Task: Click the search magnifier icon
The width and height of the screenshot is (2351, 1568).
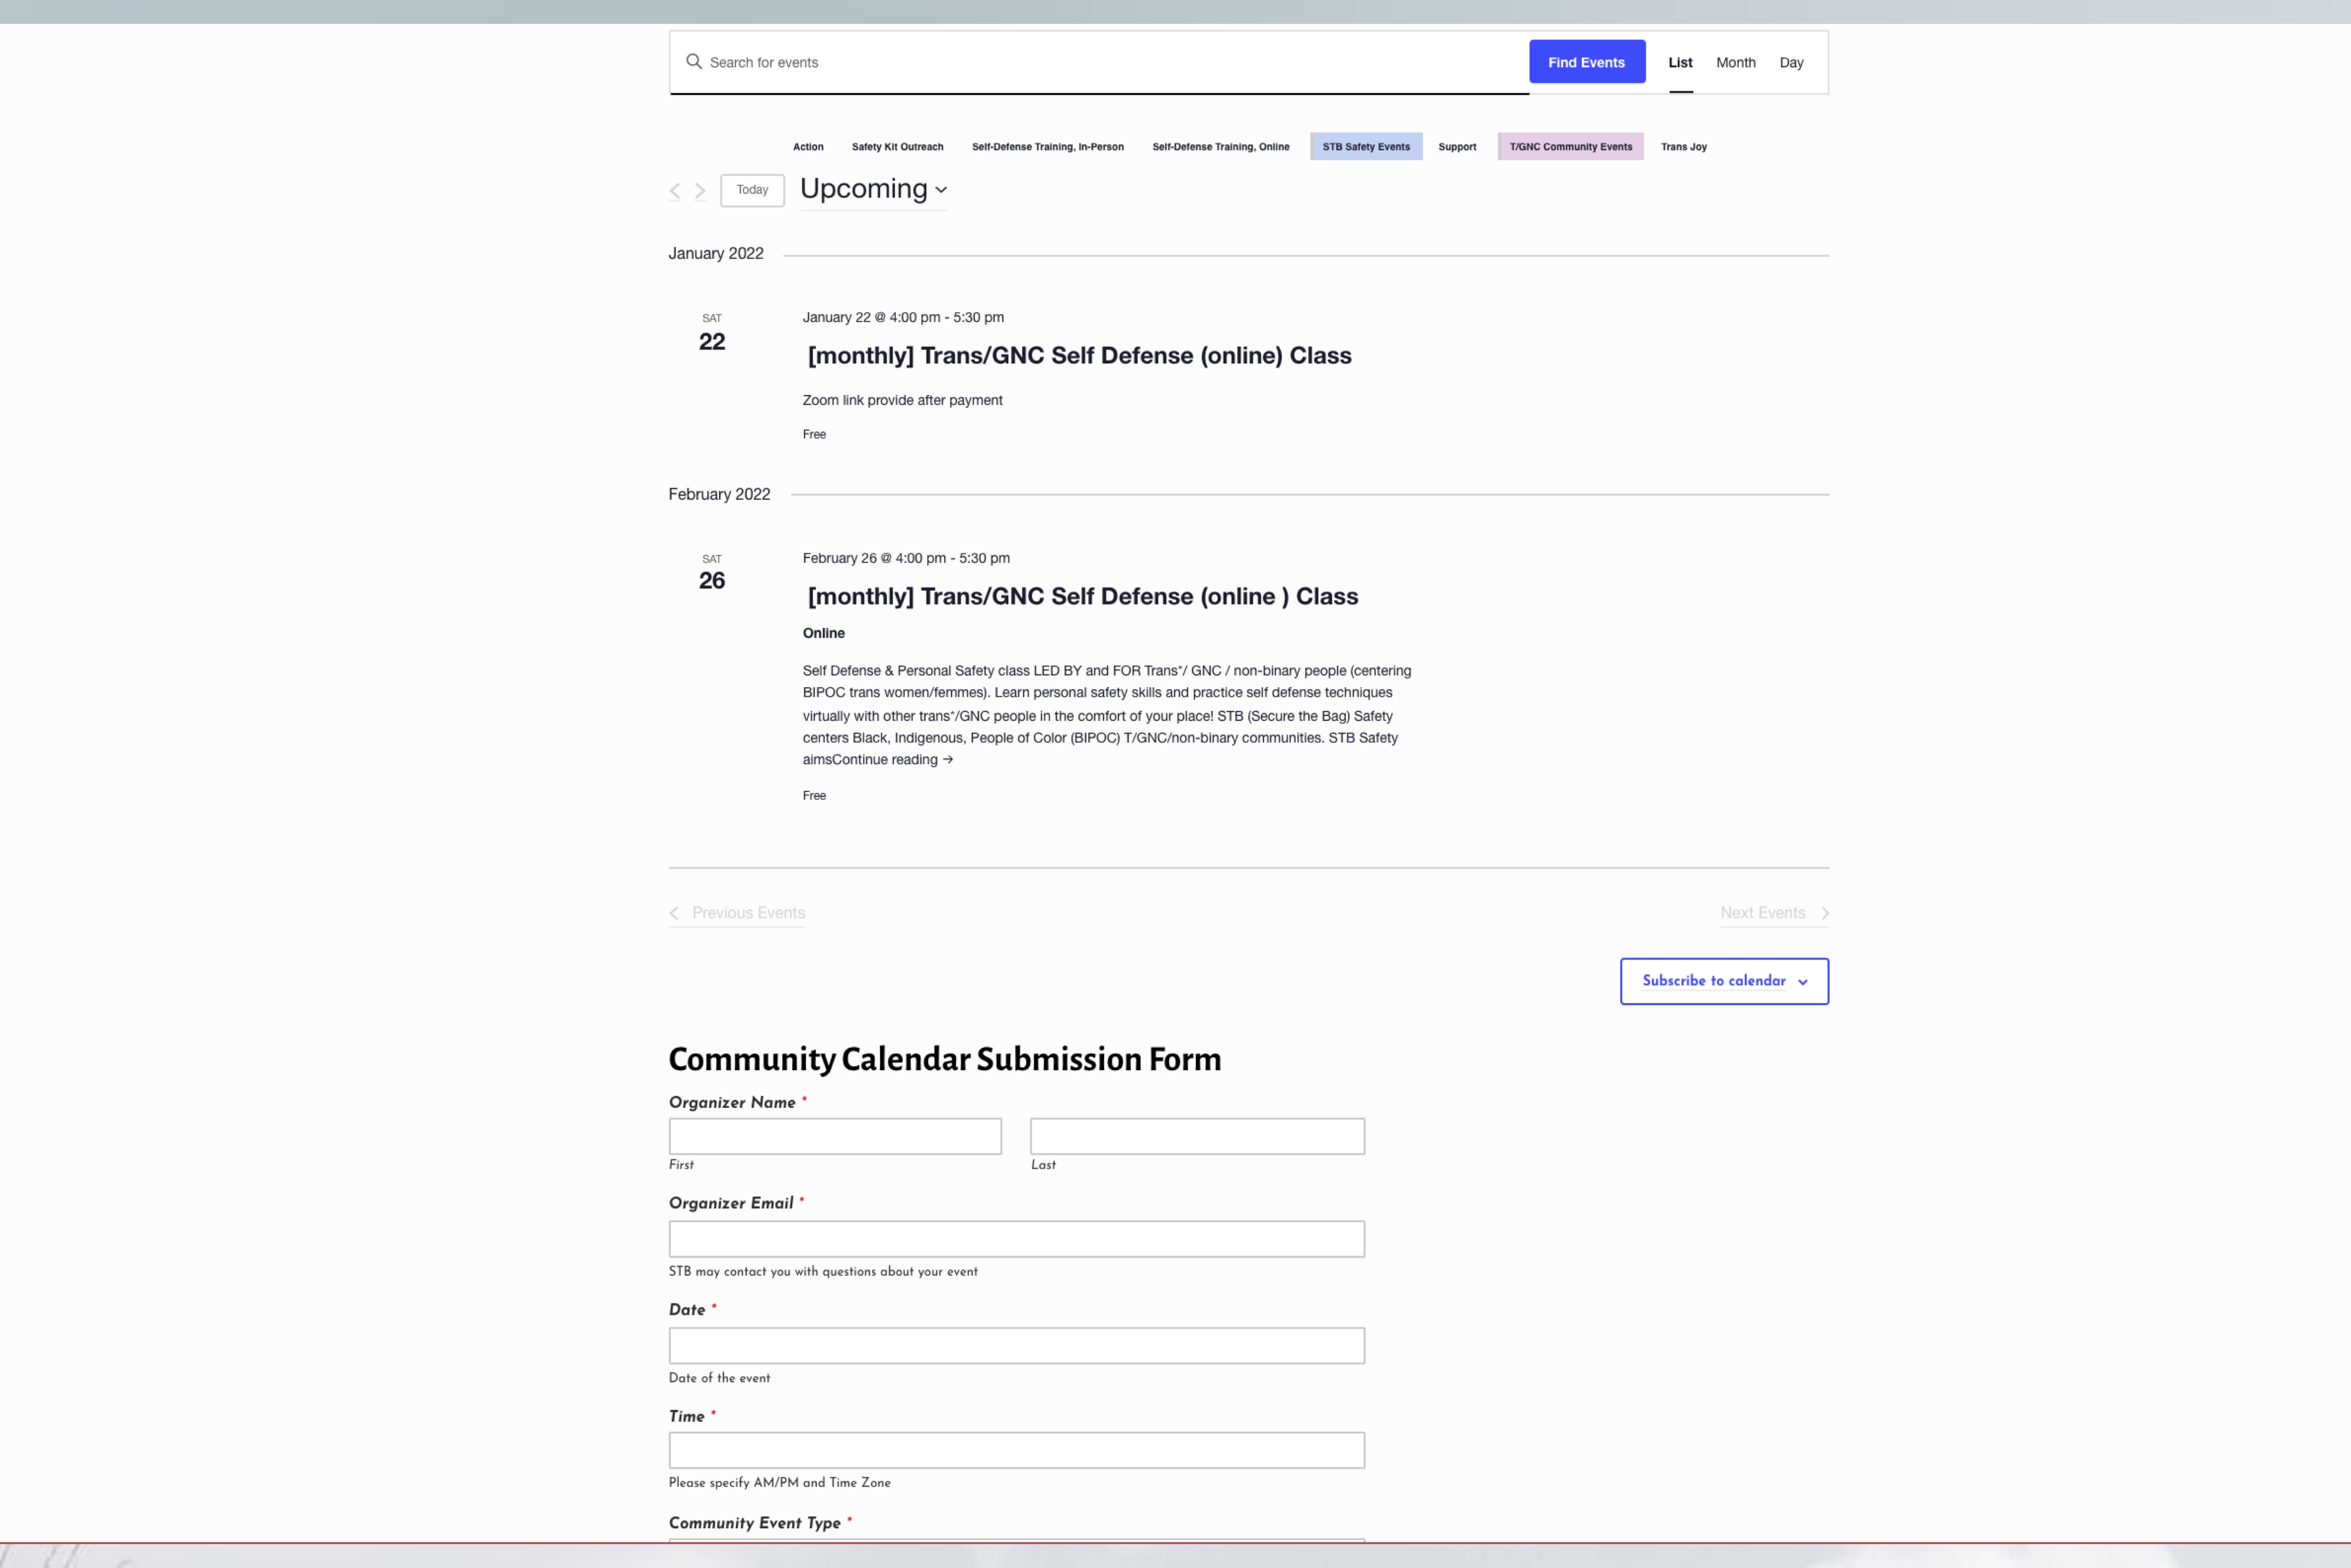Action: pyautogui.click(x=693, y=62)
